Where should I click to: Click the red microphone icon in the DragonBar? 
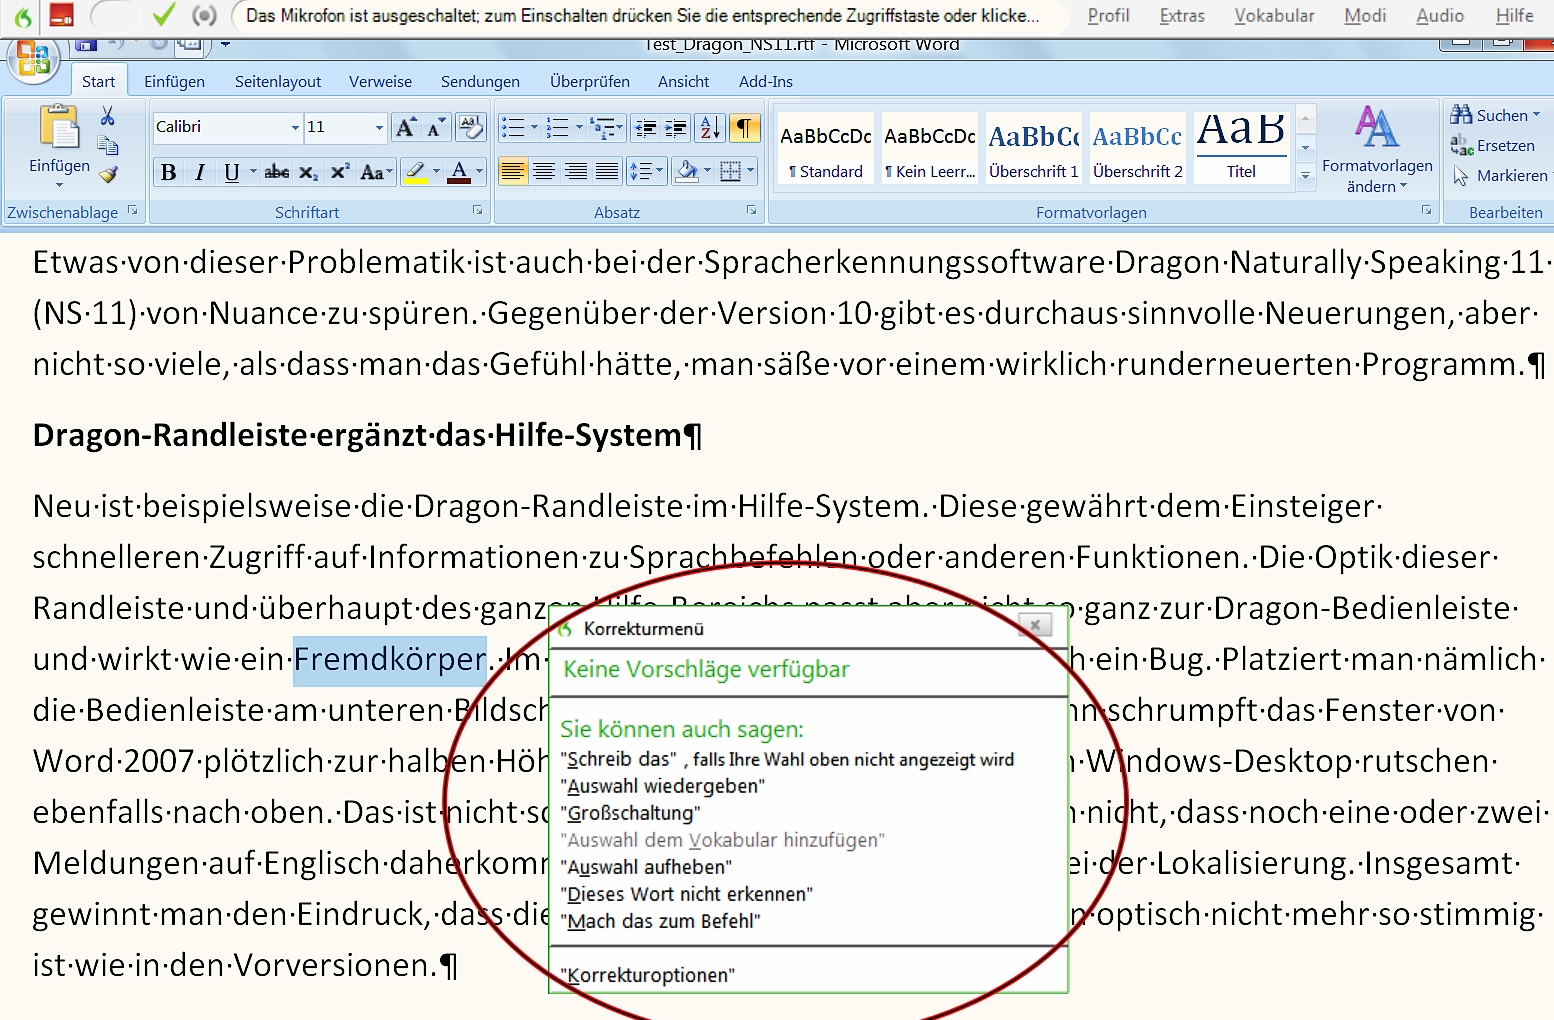coord(62,16)
